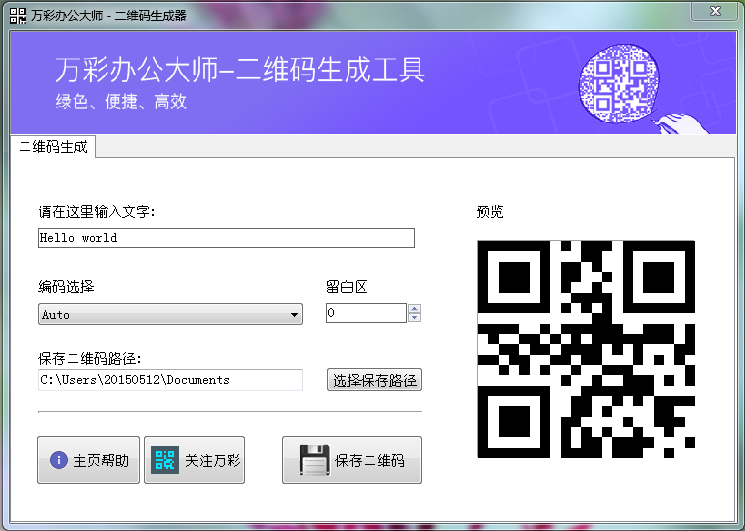This screenshot has width=745, height=531.
Task: Switch to the 二维码生成 tab
Action: [x=53, y=147]
